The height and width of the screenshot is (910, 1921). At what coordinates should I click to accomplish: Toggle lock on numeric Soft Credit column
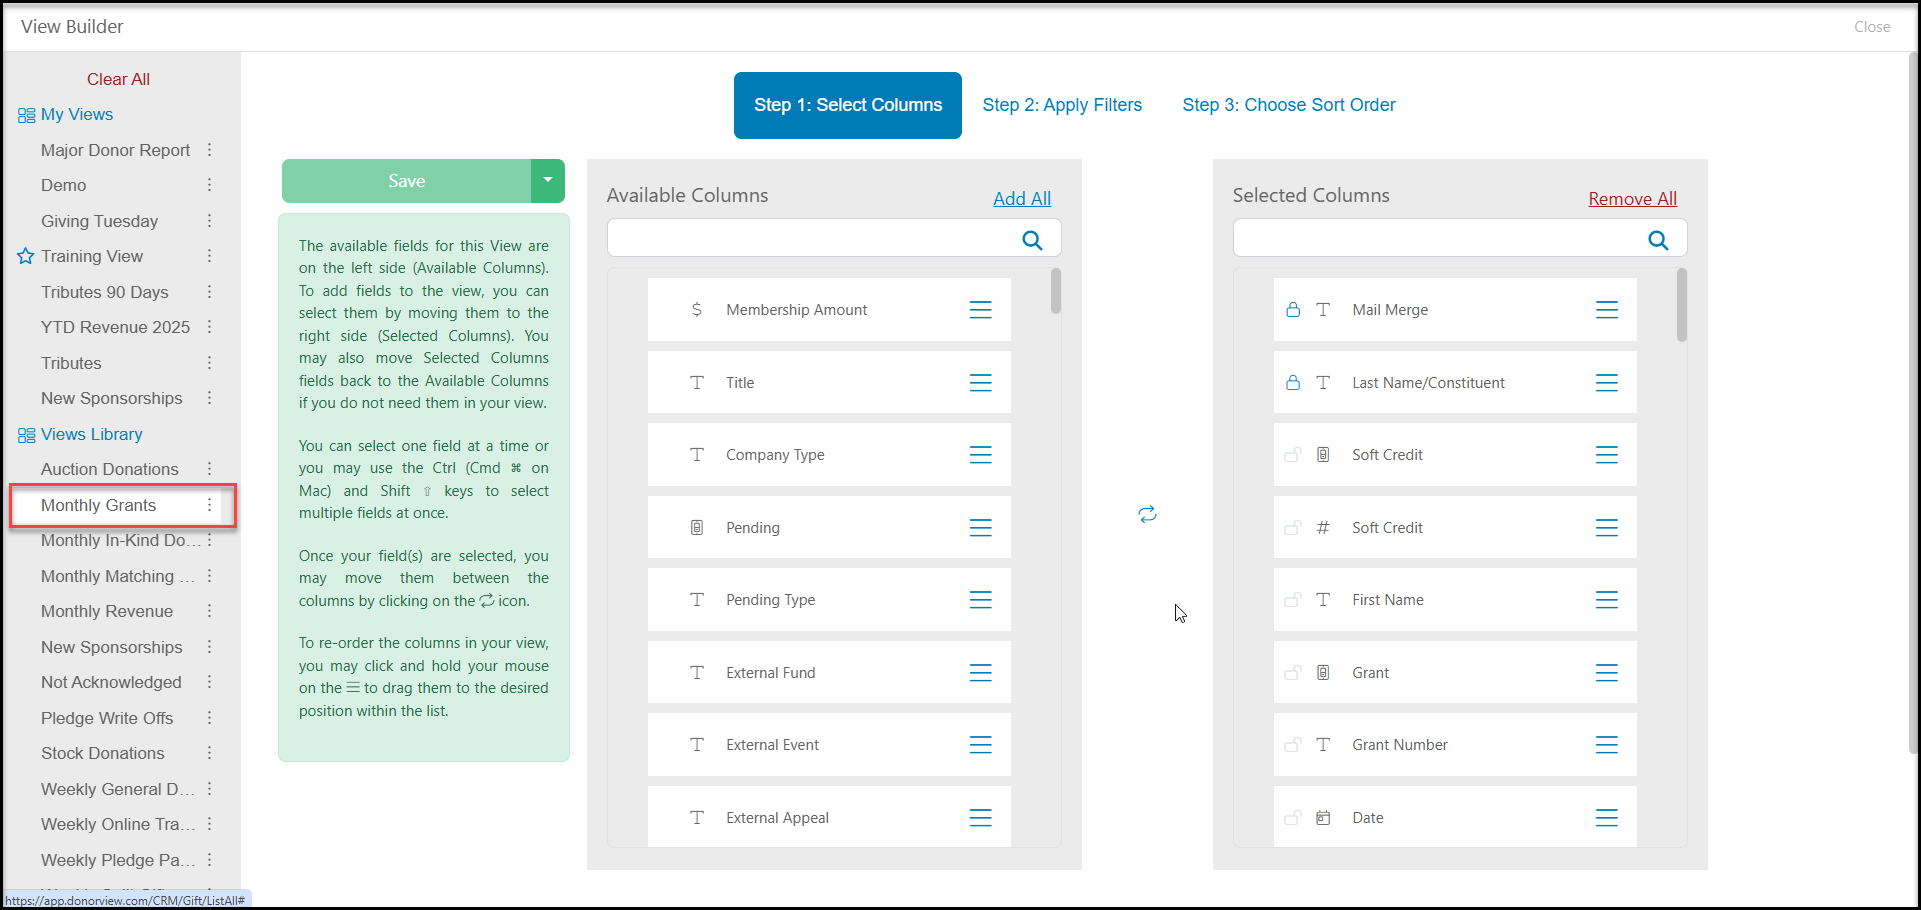1292,528
